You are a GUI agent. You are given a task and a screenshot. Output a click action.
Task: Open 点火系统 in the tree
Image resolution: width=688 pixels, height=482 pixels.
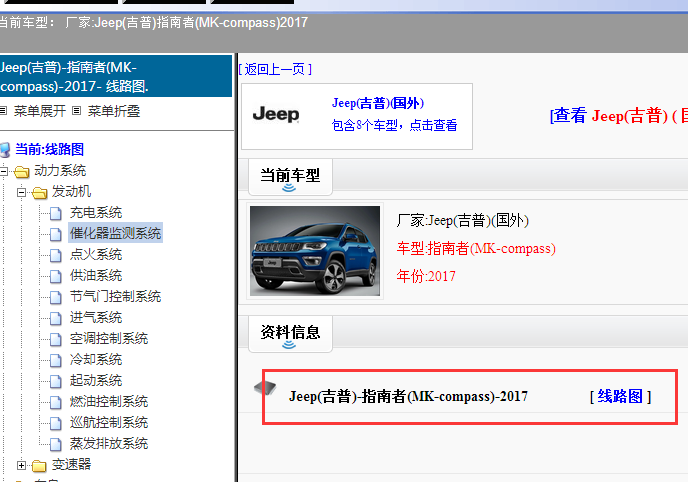click(x=96, y=254)
